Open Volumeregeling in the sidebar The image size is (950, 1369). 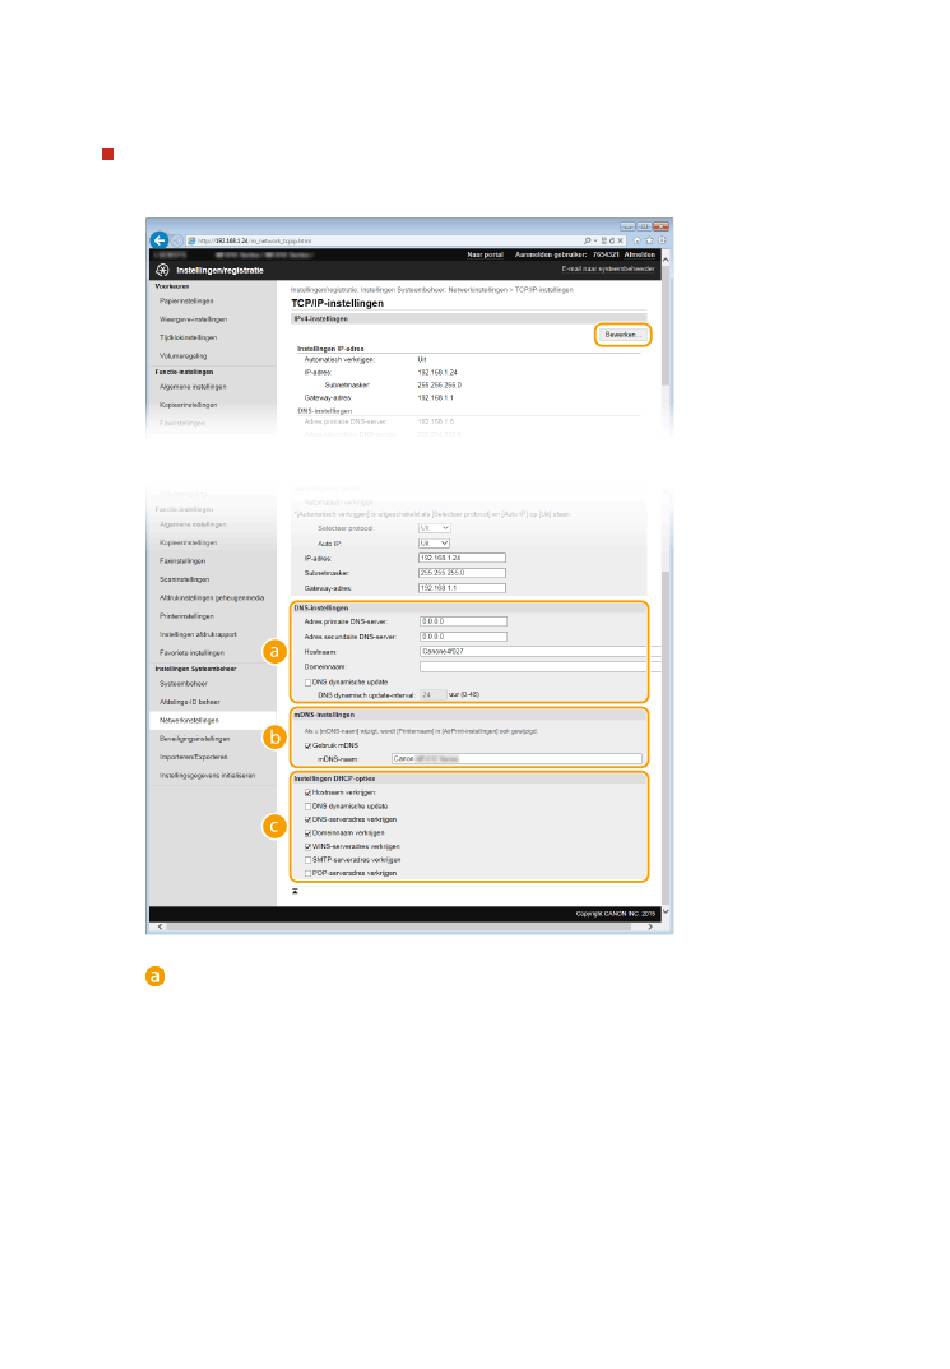point(184,356)
